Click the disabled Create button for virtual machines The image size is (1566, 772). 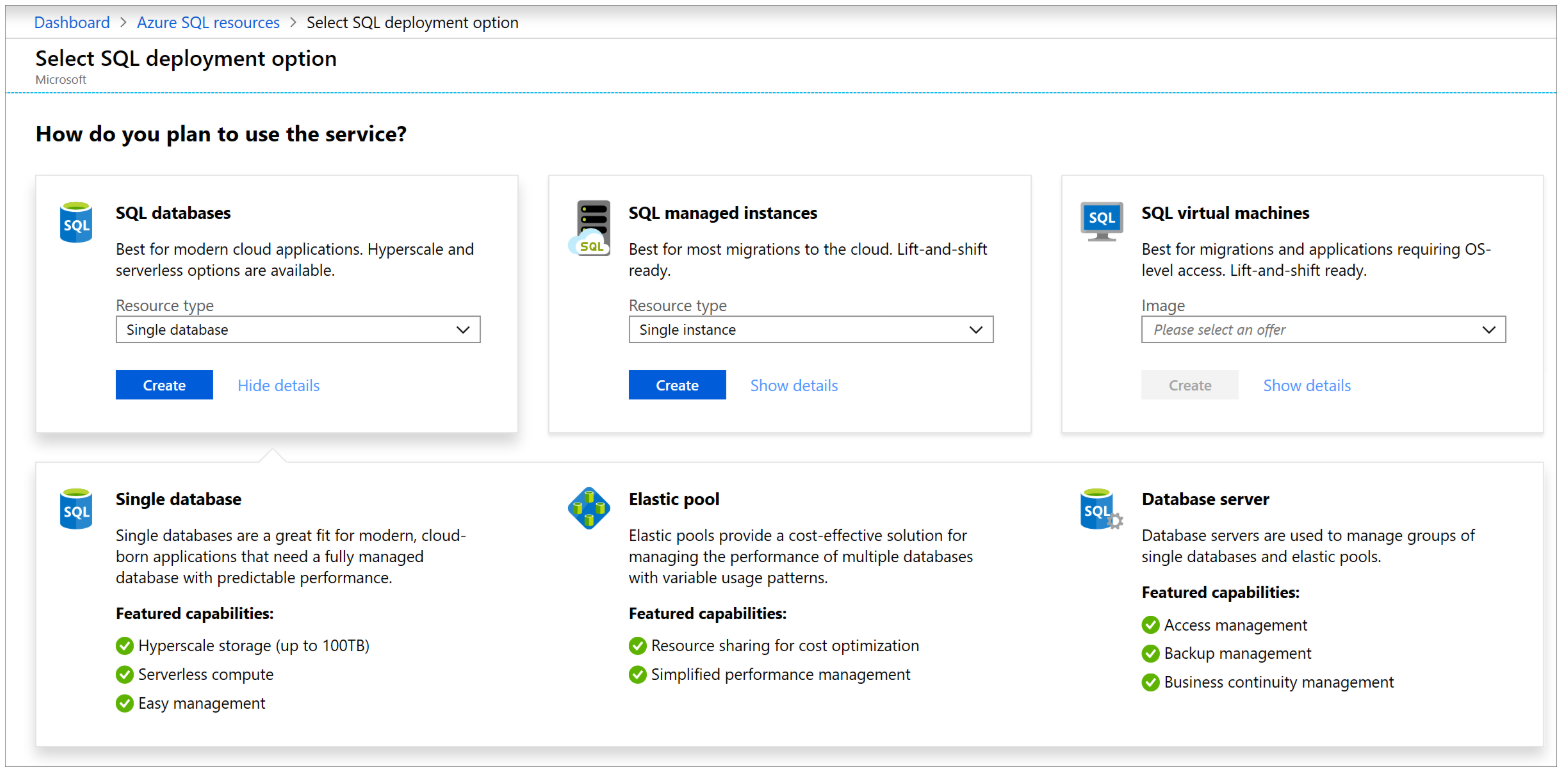(x=1190, y=385)
